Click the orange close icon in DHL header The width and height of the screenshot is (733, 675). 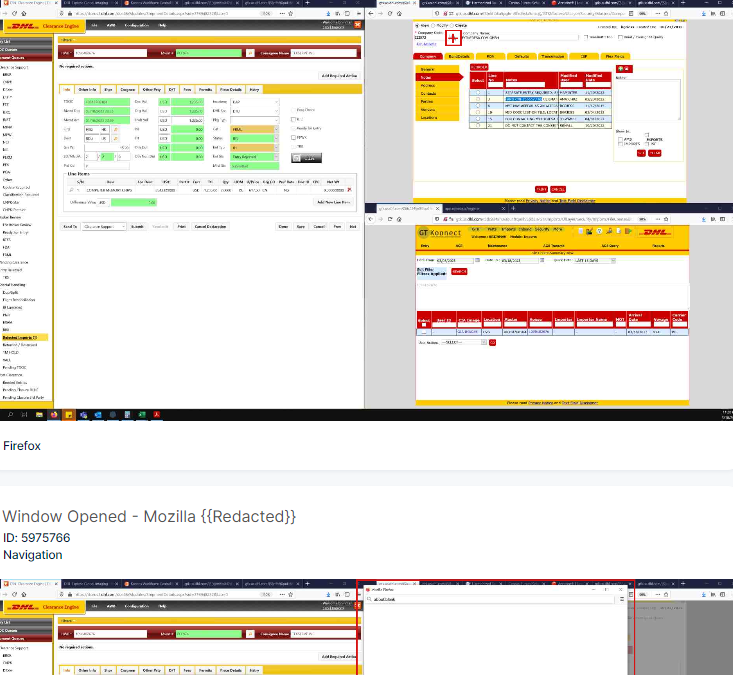coord(355,25)
